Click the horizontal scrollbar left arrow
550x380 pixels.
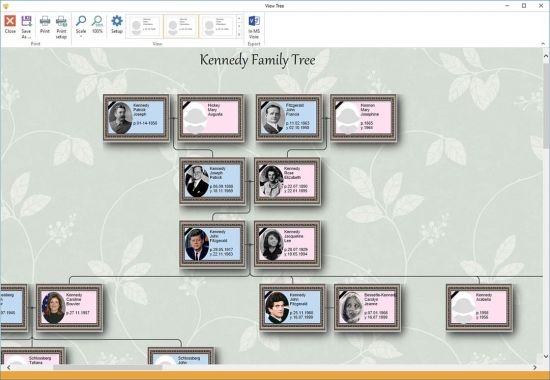[x=8, y=367]
